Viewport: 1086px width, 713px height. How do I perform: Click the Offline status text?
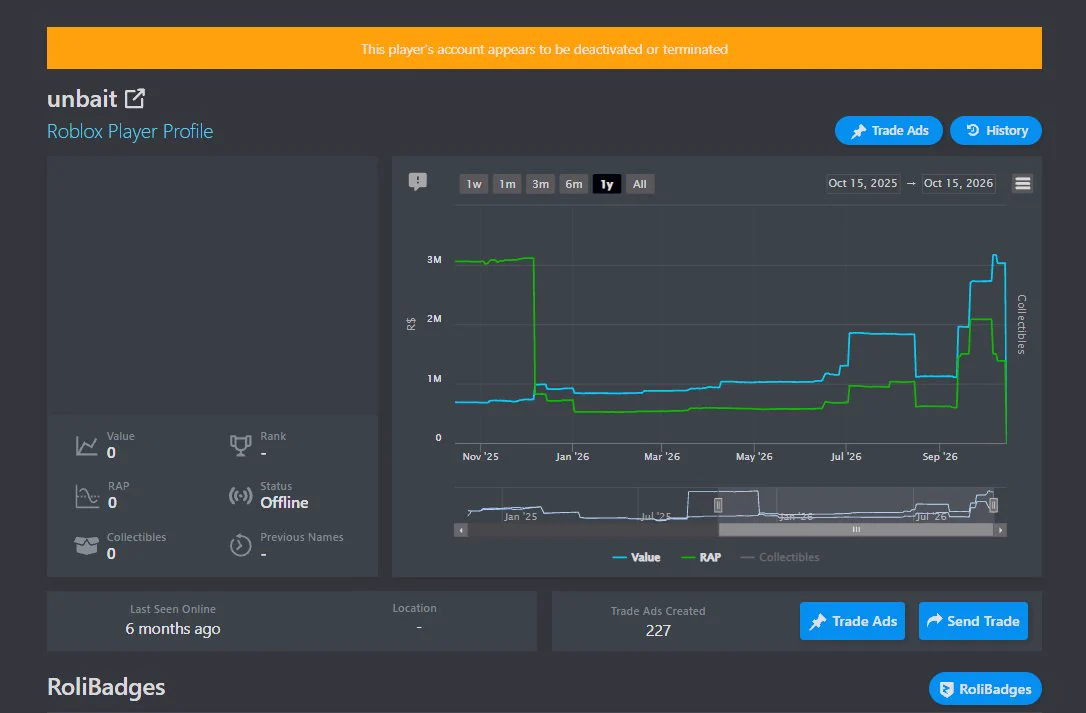[284, 503]
